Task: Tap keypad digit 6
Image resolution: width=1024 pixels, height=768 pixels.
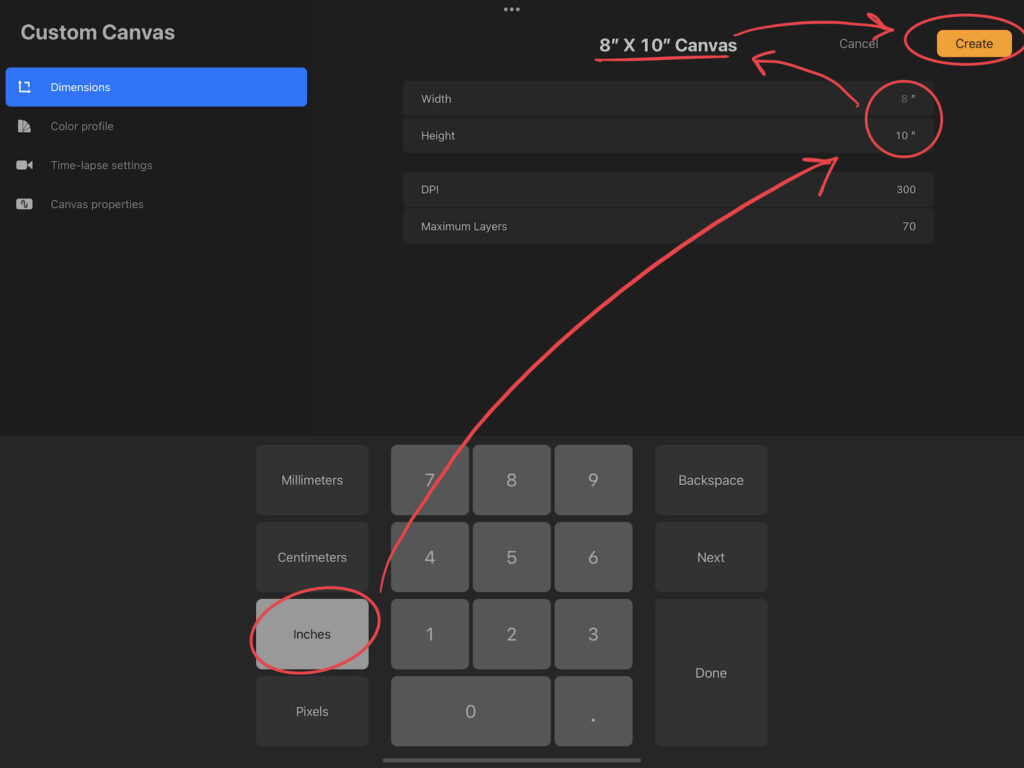Action: (x=593, y=557)
